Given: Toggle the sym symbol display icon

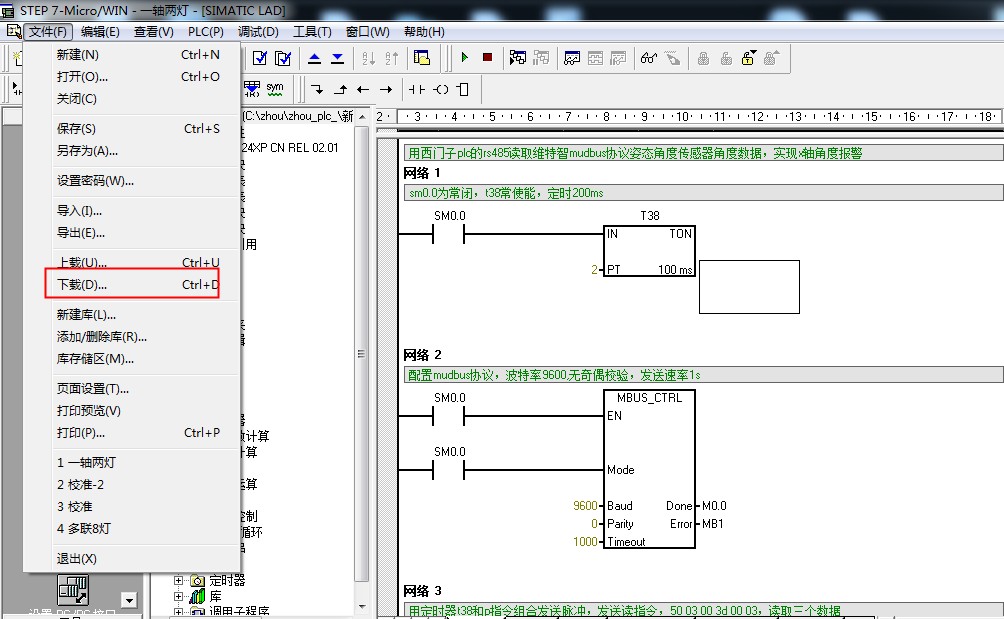Looking at the screenshot, I should click(274, 88).
